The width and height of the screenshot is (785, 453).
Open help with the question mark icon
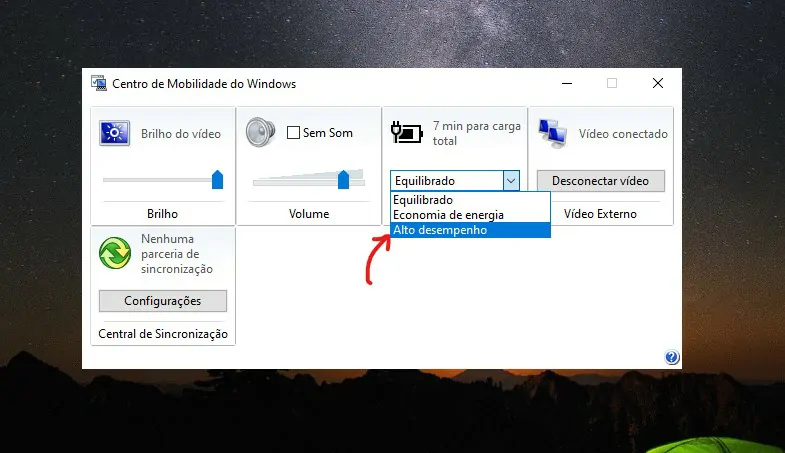pyautogui.click(x=672, y=357)
